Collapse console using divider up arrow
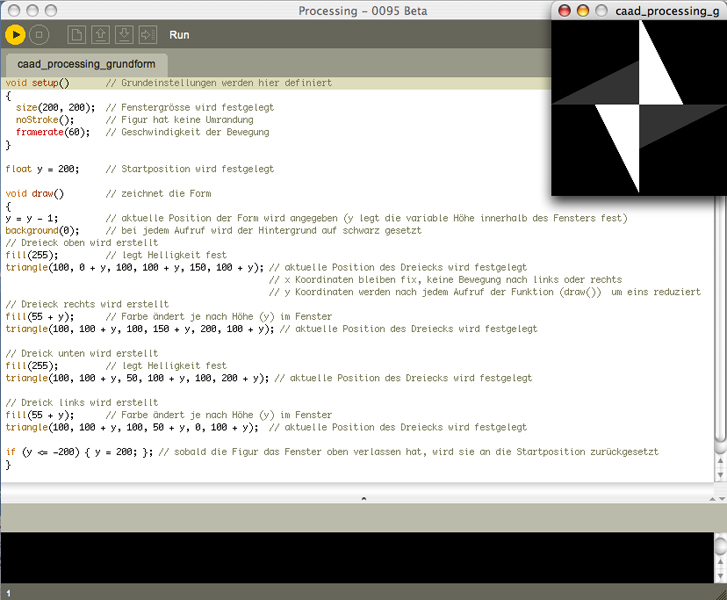The height and width of the screenshot is (600, 727). (364, 499)
